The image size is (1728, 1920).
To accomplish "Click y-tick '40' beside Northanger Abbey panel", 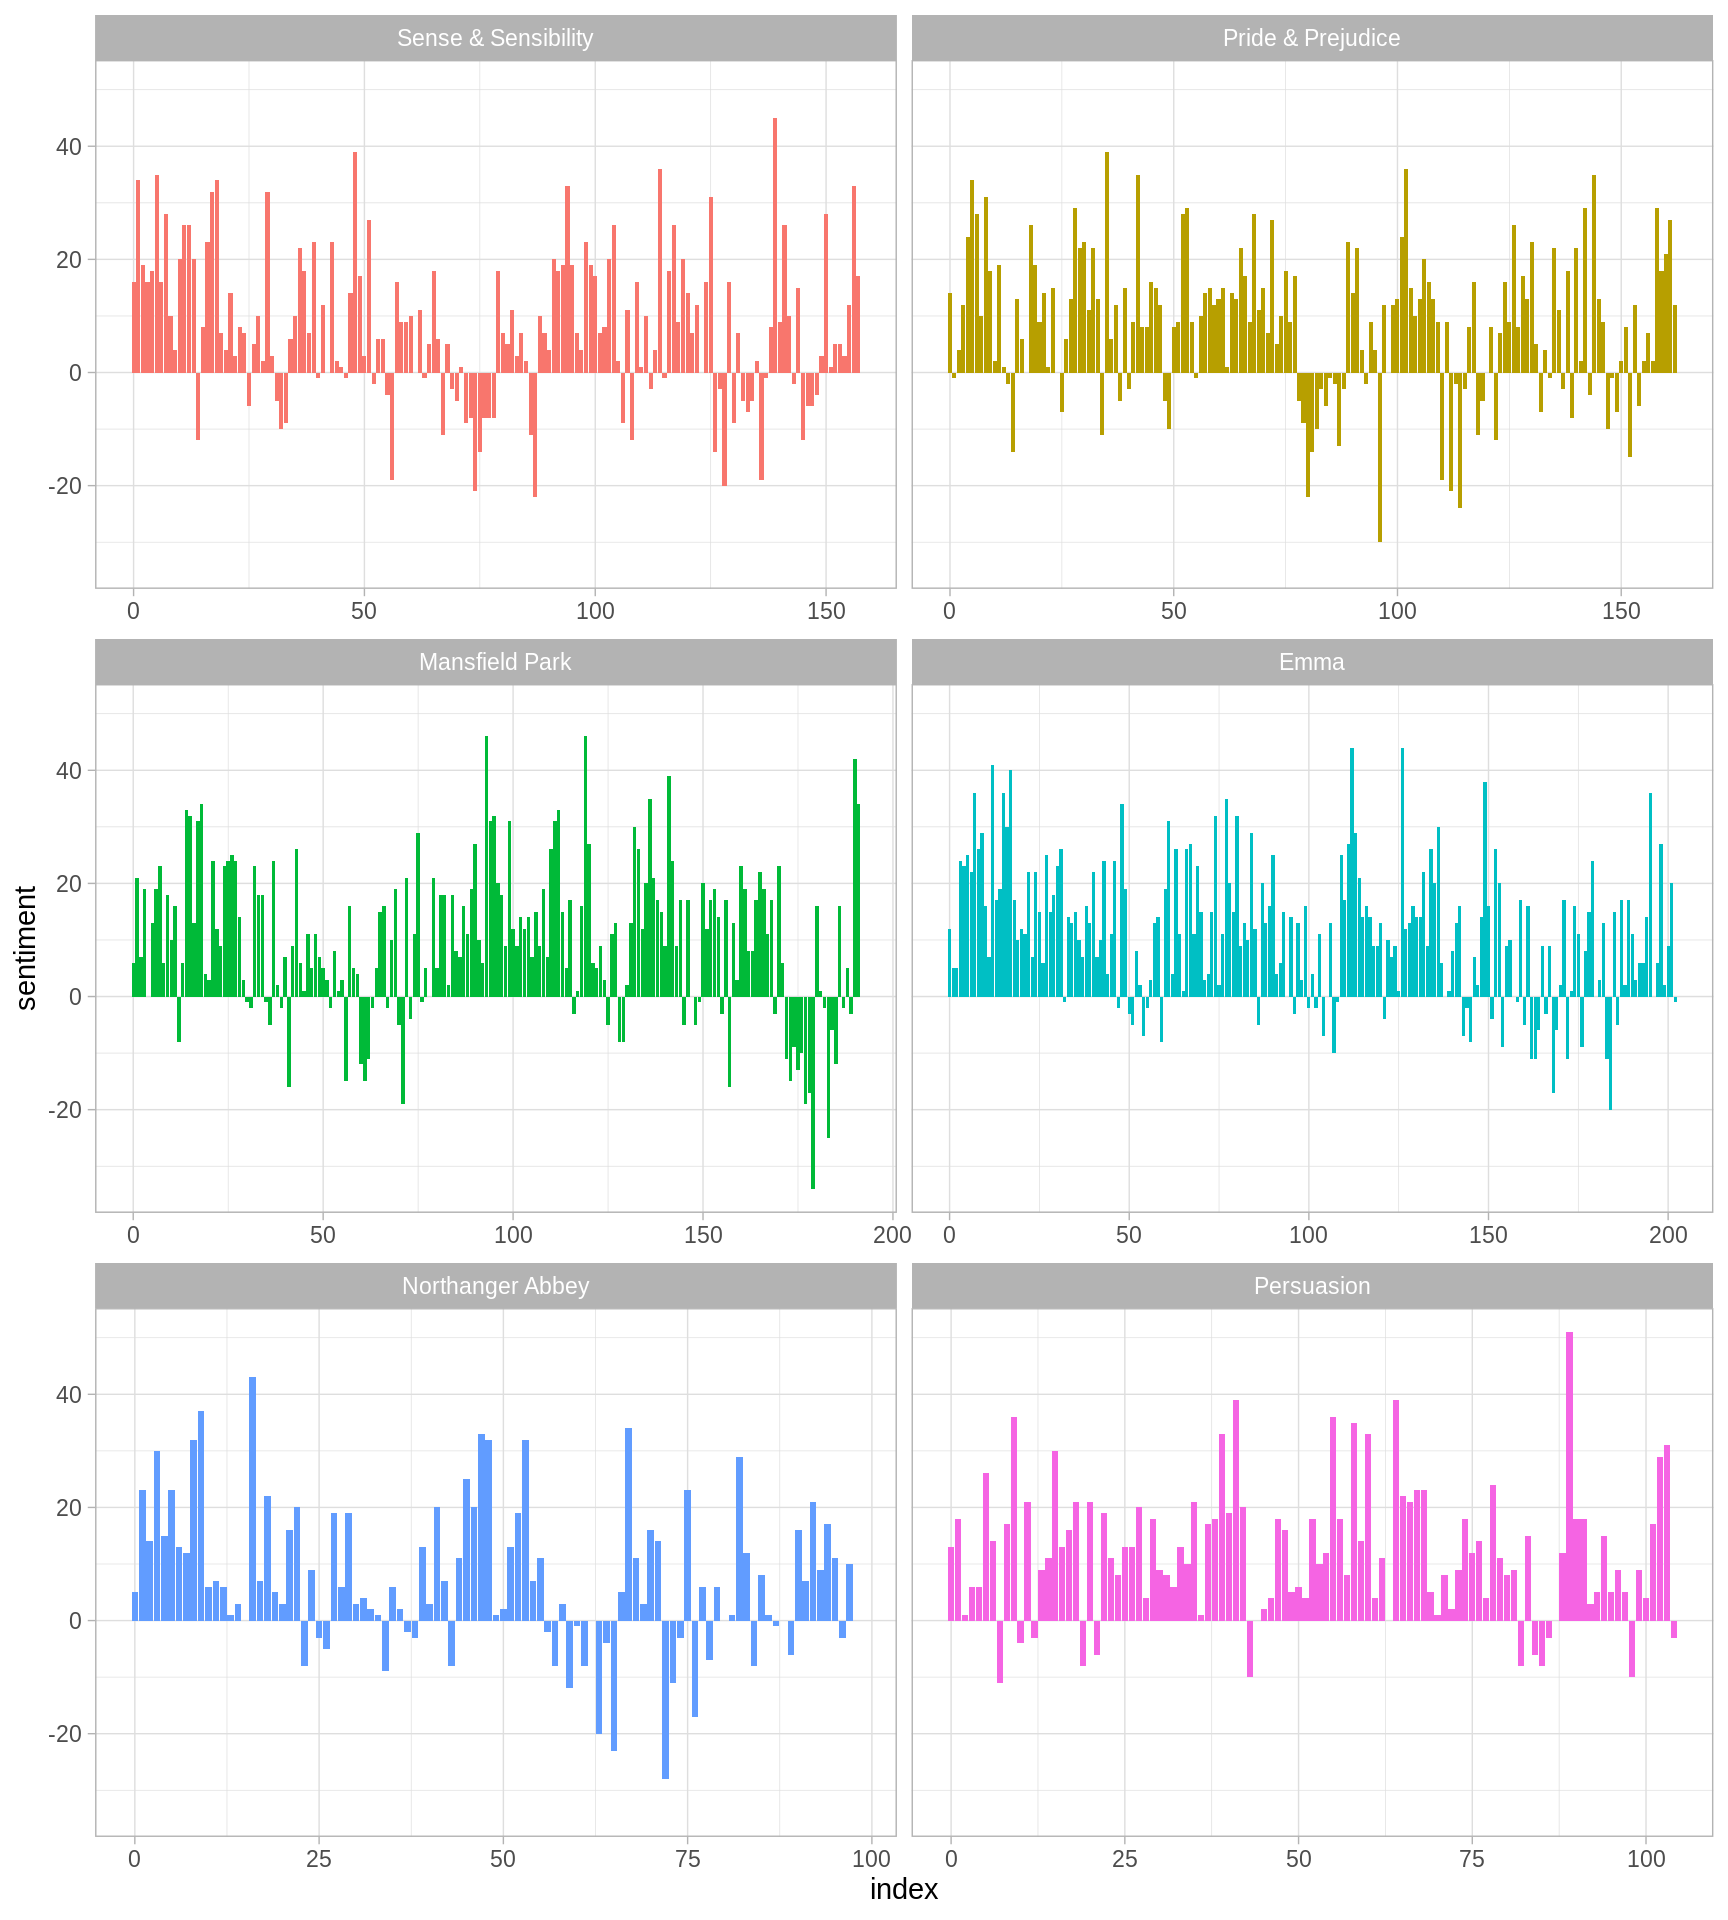I will point(69,1395).
